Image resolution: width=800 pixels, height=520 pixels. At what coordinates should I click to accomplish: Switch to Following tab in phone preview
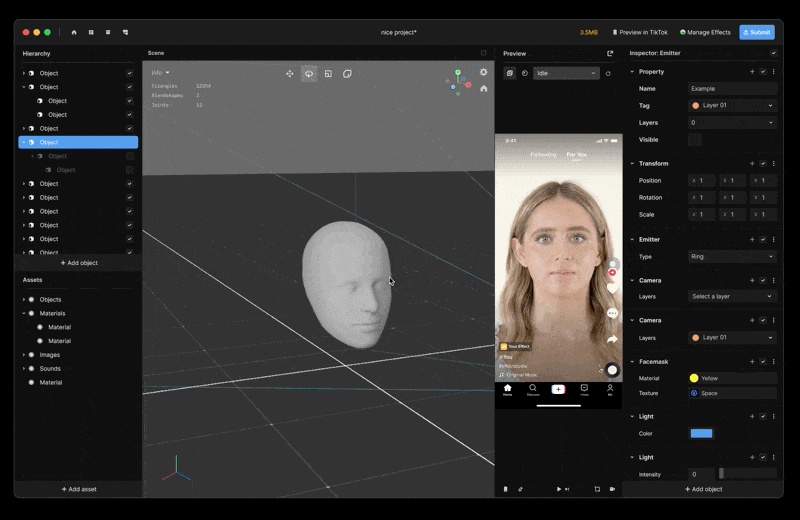coord(543,154)
